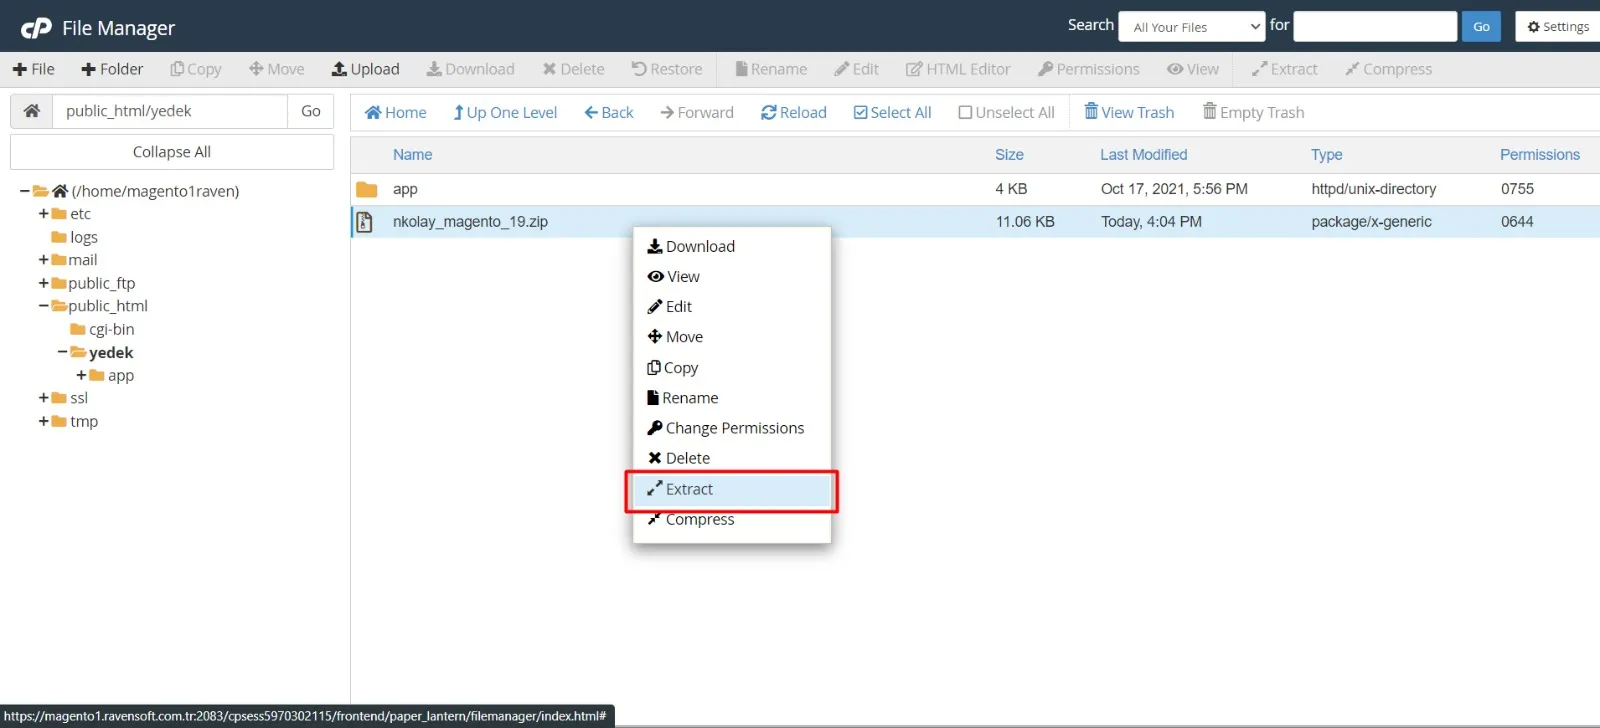This screenshot has width=1600, height=728.
Task: Sort files by Last Modified column
Action: [1143, 155]
